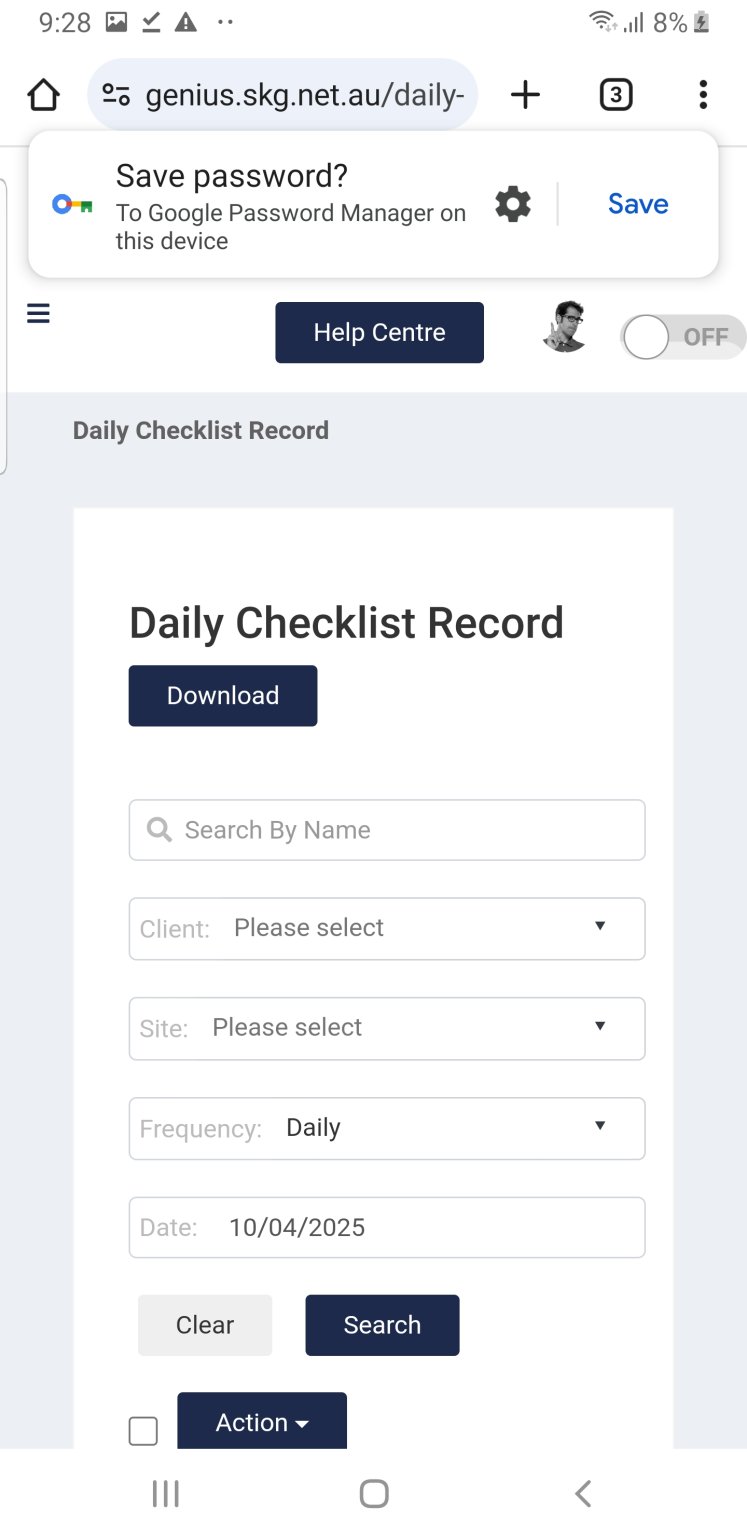
Task: Click the site information icon in the address bar
Action: click(x=114, y=93)
